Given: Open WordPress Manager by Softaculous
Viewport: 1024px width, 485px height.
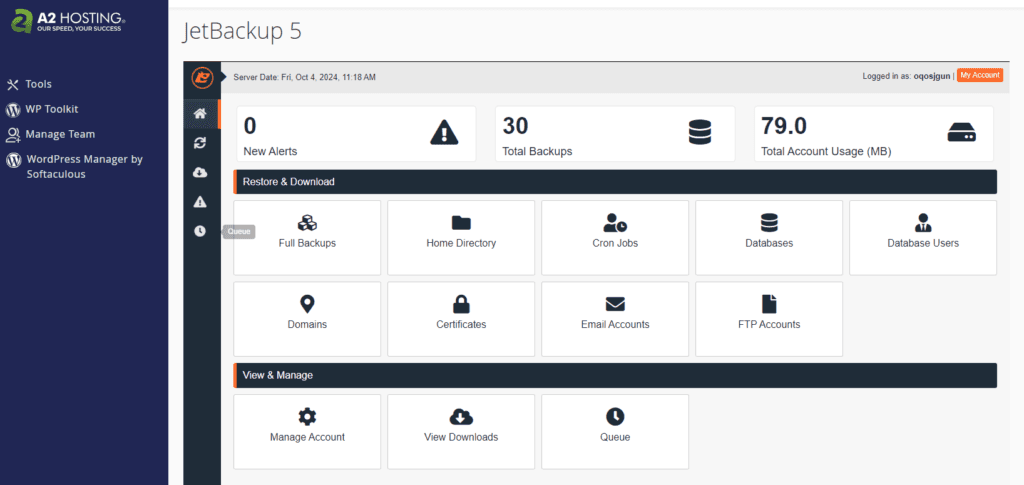Looking at the screenshot, I should click(x=84, y=166).
